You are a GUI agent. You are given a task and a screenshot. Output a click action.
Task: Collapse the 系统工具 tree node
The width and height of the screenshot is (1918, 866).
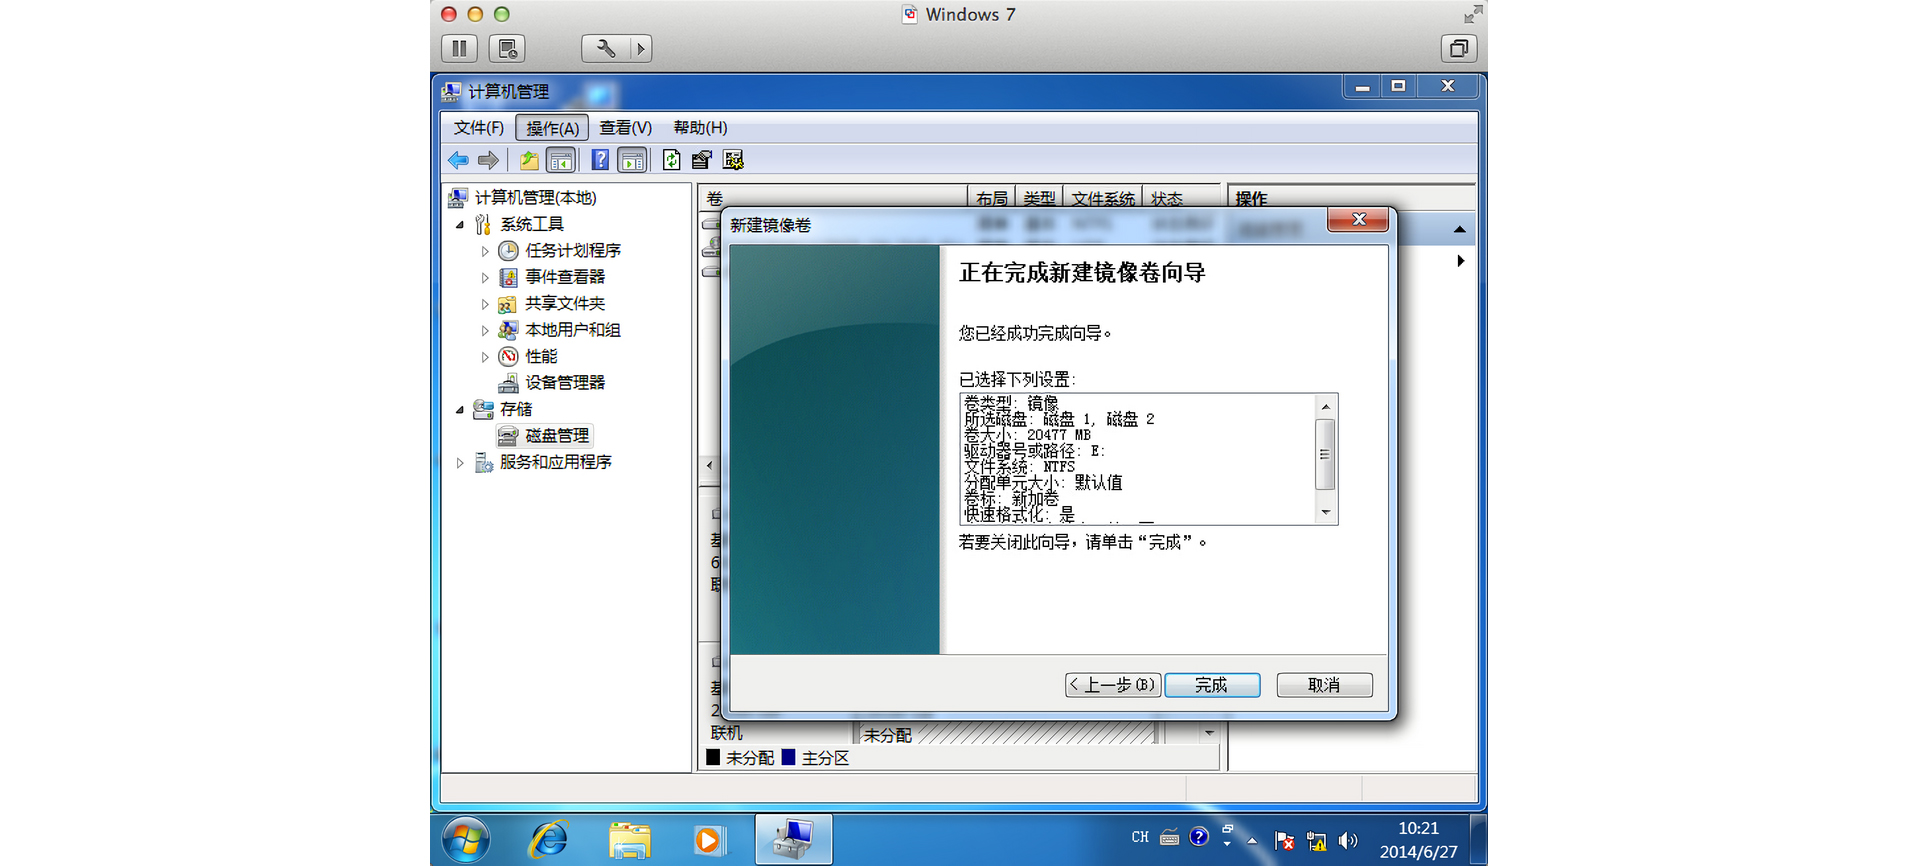tap(460, 225)
